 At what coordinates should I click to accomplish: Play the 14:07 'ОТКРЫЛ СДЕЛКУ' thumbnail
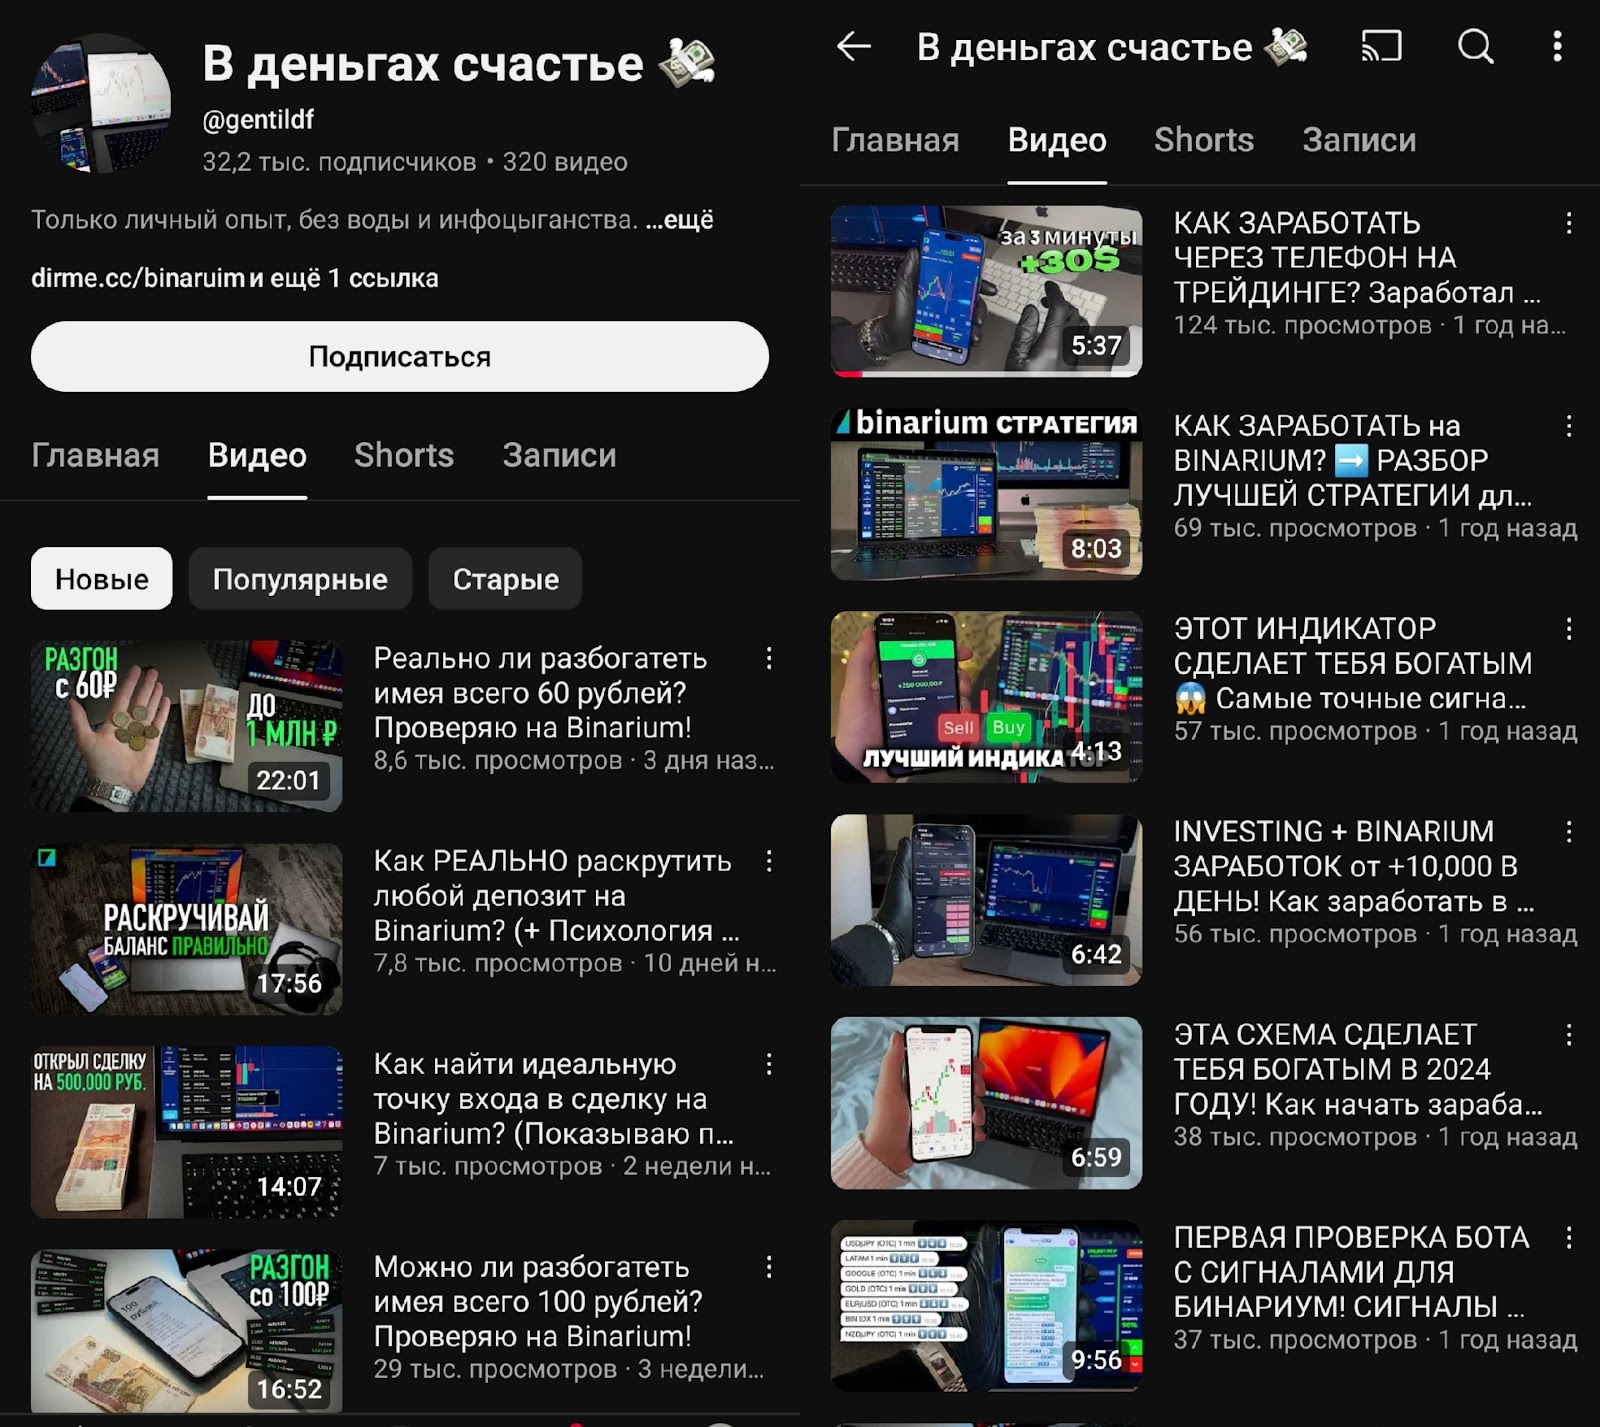(187, 1132)
